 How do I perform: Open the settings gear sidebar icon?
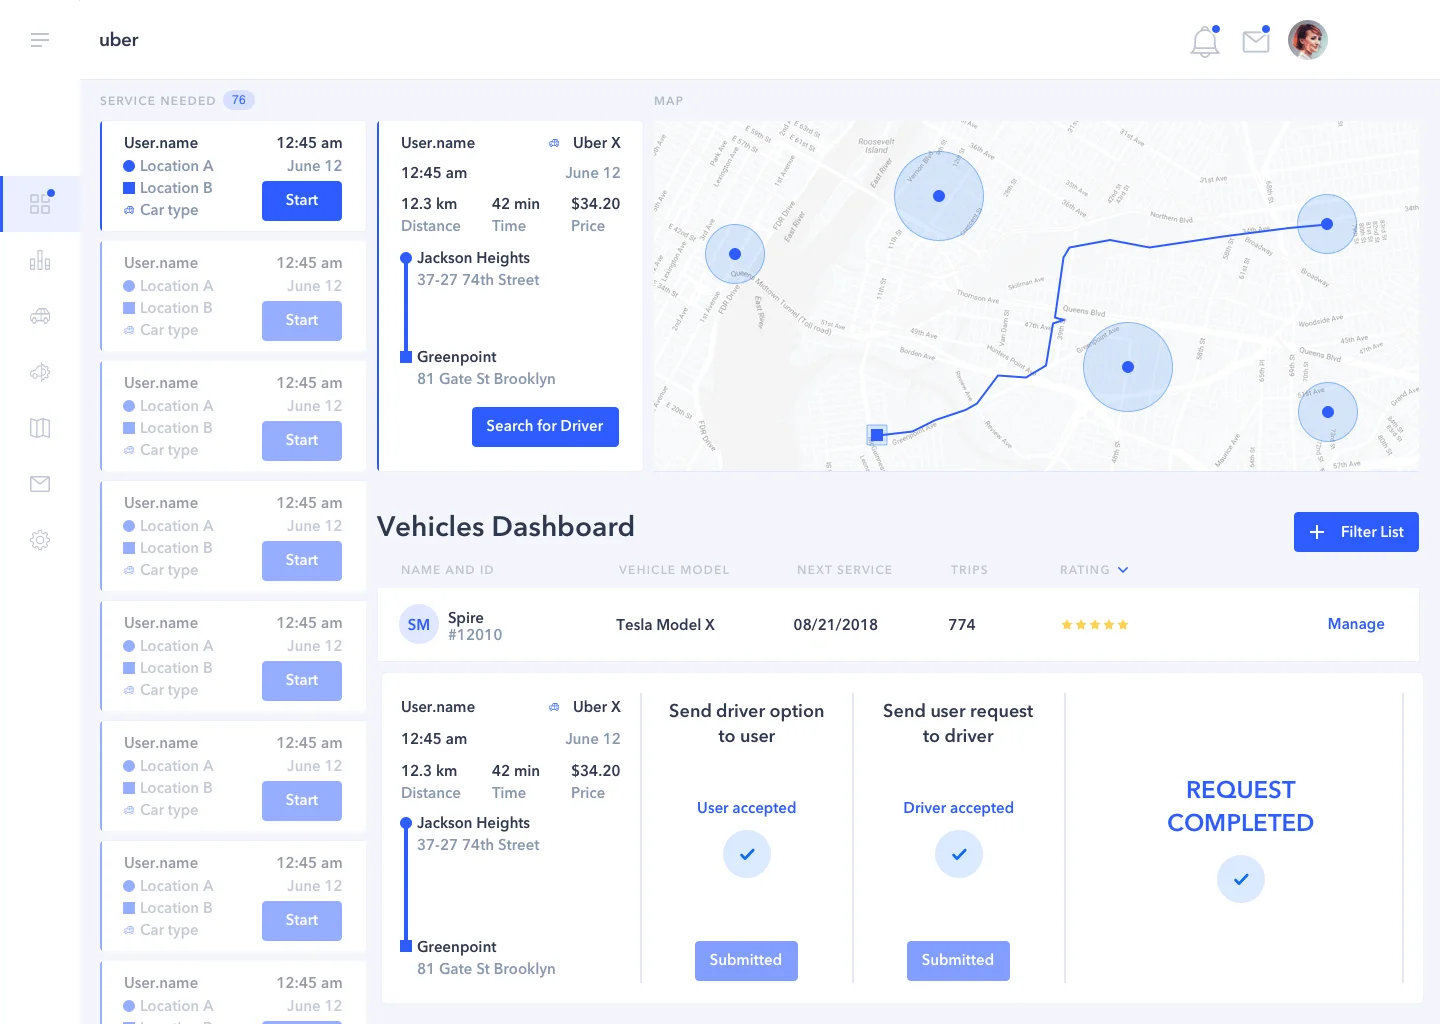(40, 540)
